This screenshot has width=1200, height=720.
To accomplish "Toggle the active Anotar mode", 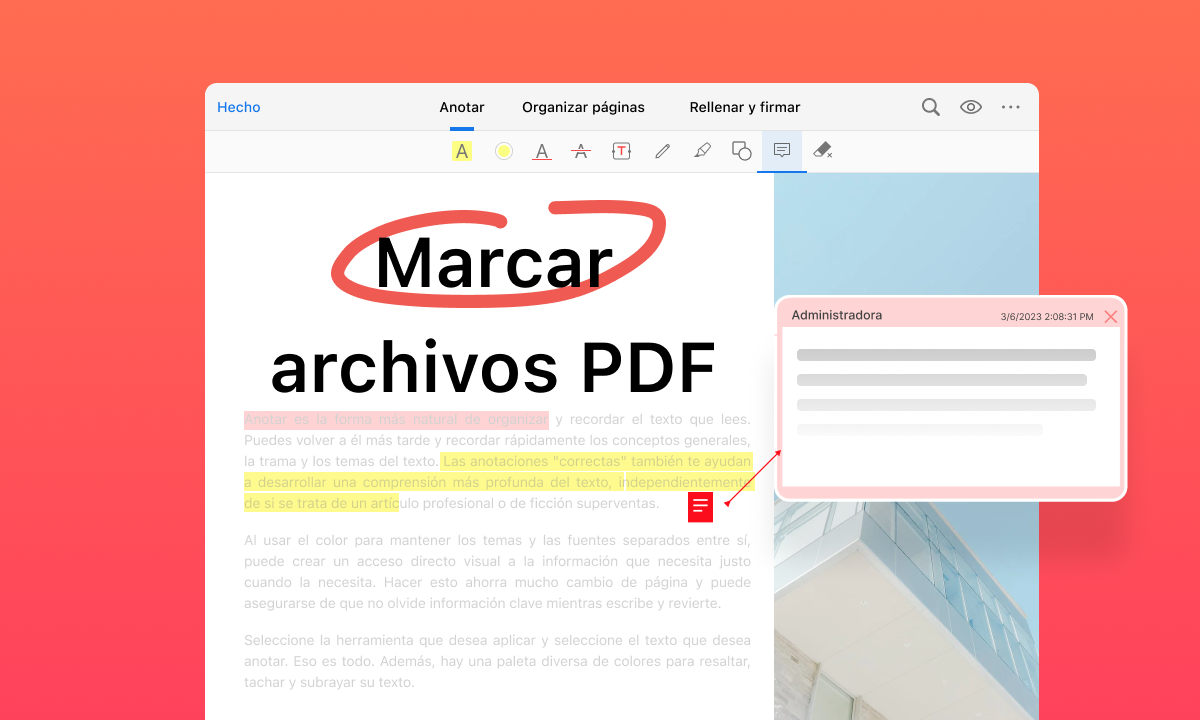I will (461, 107).
